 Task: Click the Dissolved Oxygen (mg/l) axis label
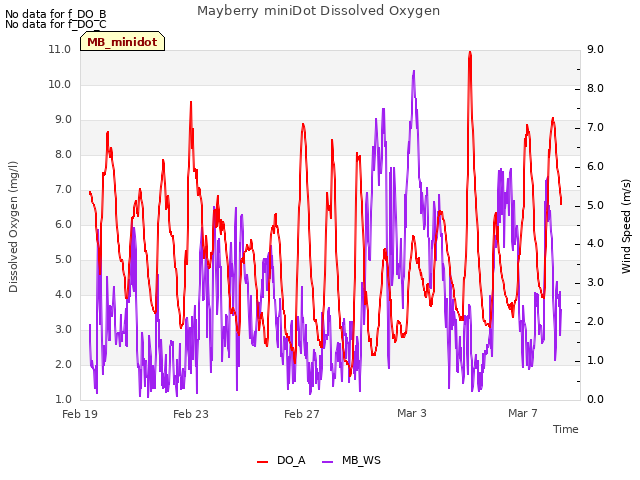[13, 227]
